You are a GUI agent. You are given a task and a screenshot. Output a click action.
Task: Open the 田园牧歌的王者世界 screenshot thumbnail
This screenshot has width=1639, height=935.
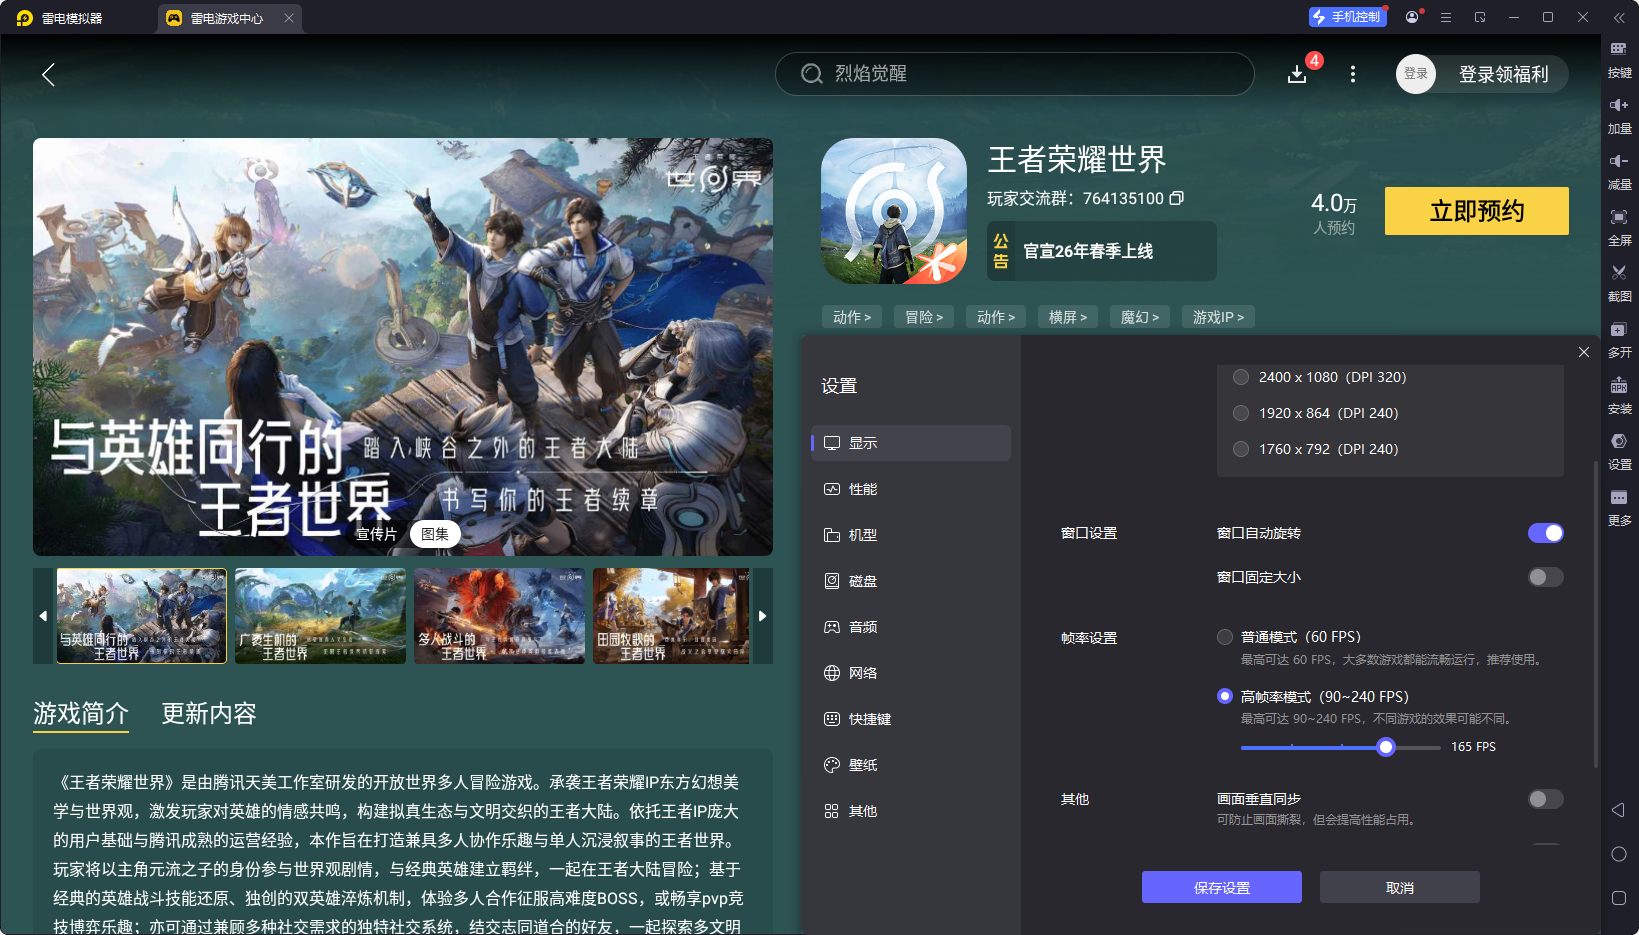click(x=671, y=616)
